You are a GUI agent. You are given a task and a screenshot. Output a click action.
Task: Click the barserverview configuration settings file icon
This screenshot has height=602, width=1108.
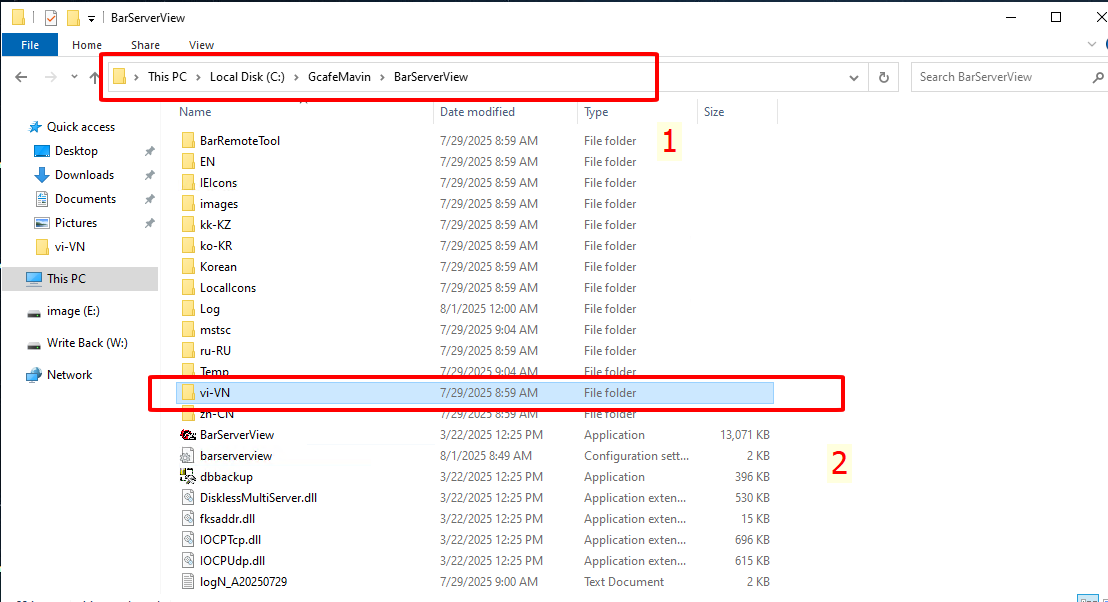187,456
